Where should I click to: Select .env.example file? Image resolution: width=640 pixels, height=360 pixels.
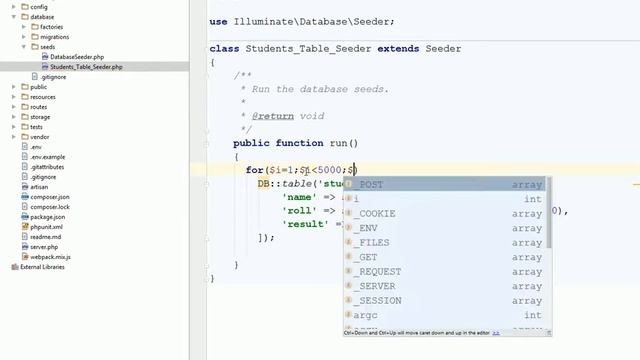click(47, 157)
